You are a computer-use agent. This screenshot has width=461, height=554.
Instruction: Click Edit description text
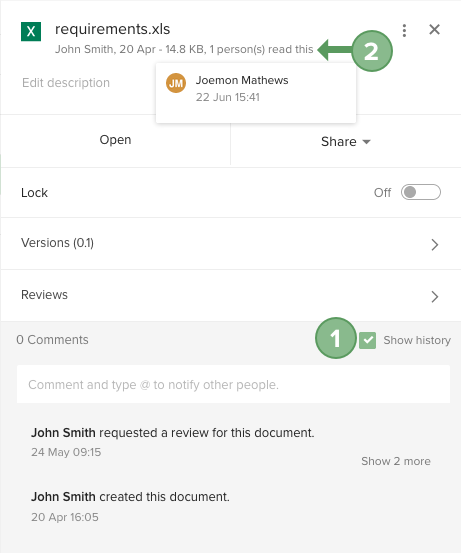pyautogui.click(x=66, y=83)
